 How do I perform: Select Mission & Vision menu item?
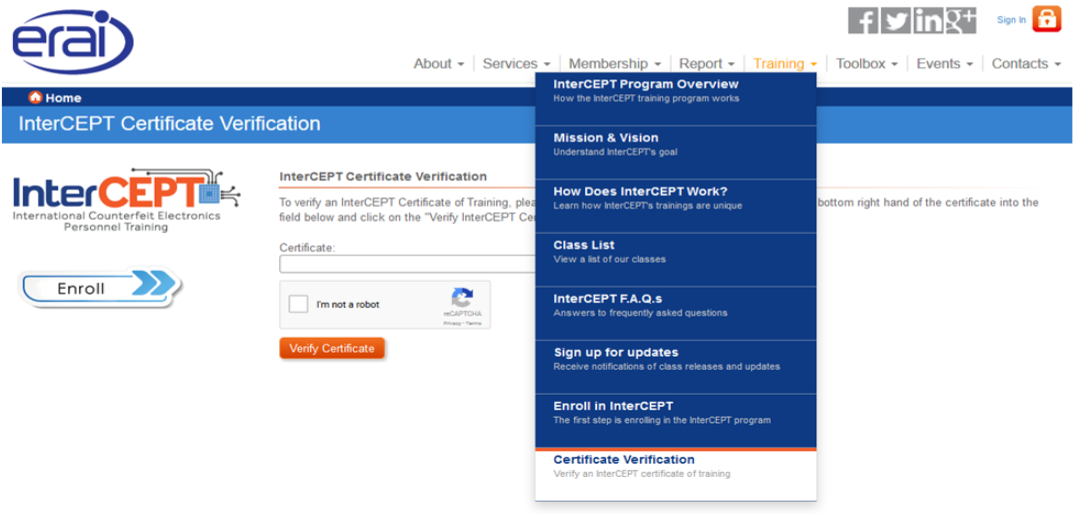click(676, 152)
